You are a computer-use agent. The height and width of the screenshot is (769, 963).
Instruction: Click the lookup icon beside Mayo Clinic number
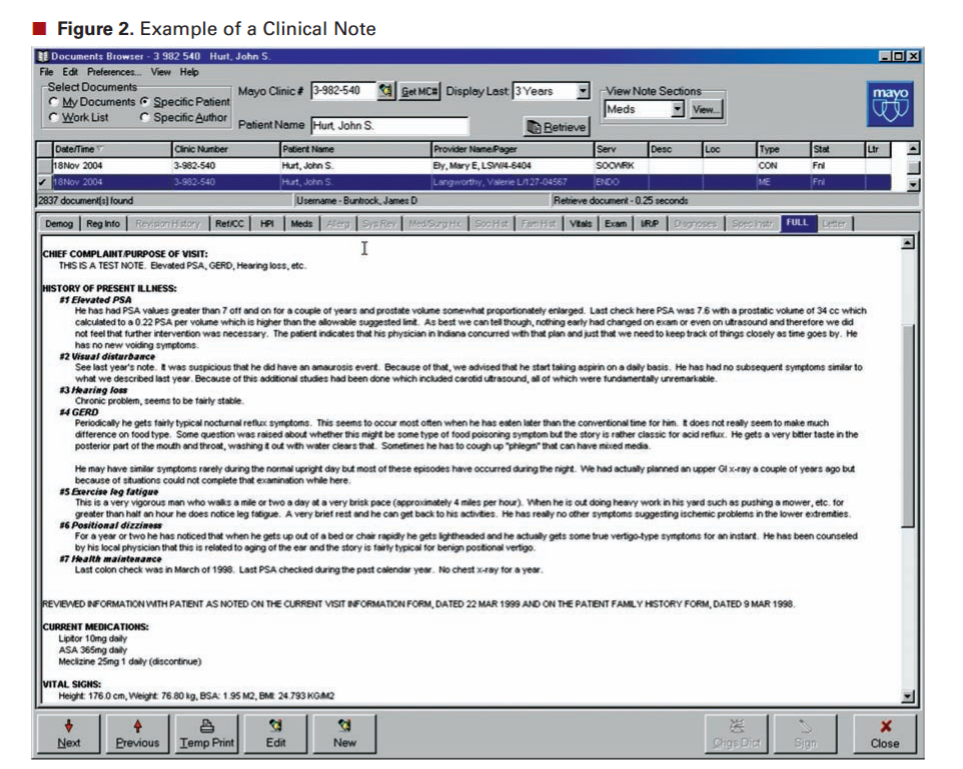pos(385,91)
